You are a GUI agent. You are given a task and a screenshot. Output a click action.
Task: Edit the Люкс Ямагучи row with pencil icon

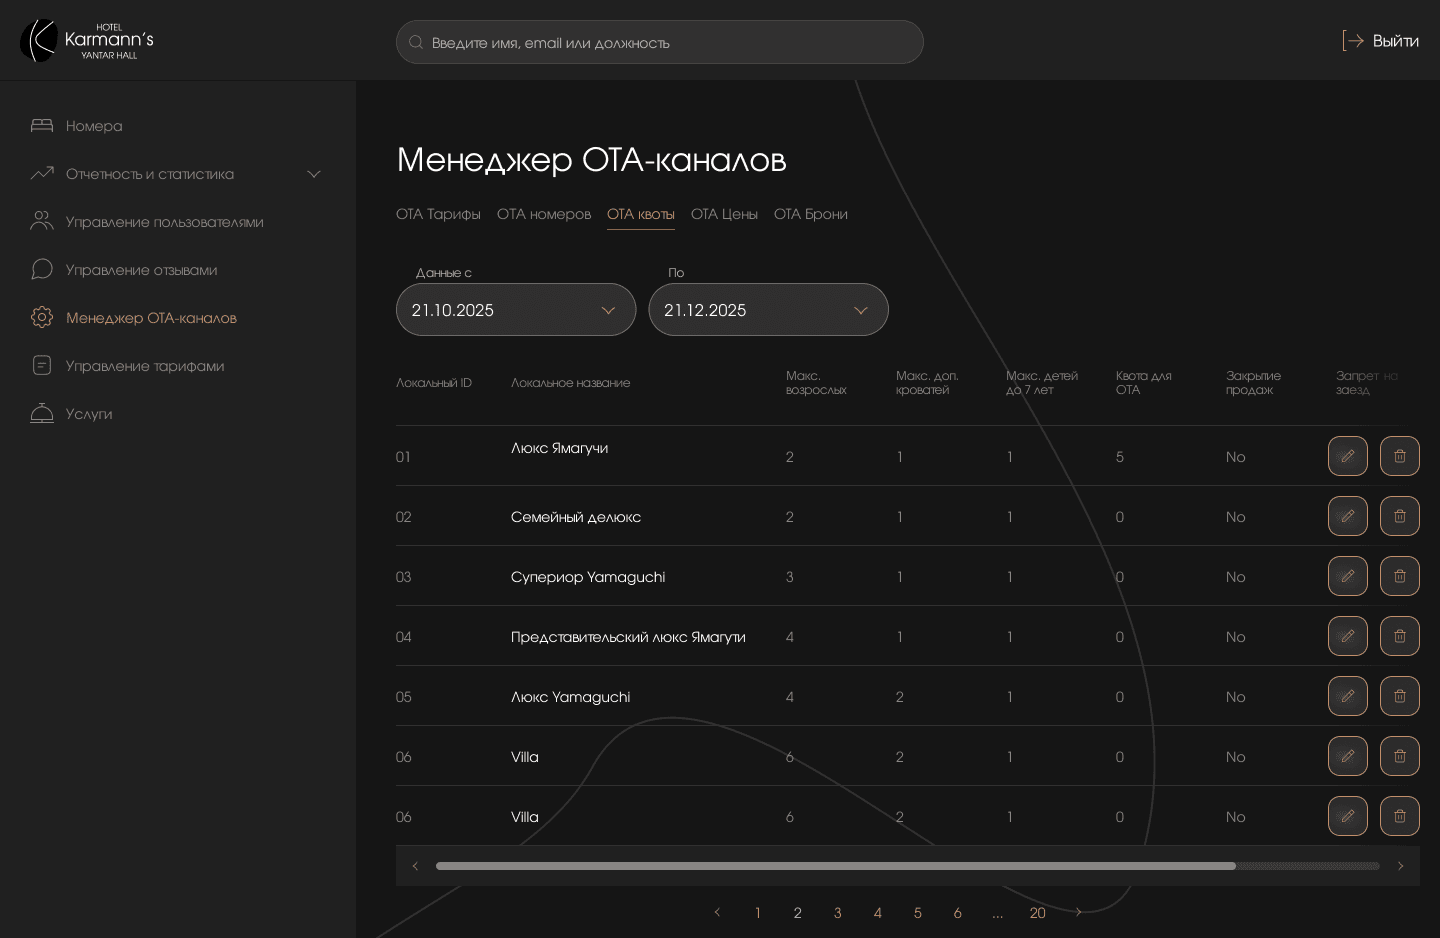pos(1347,456)
